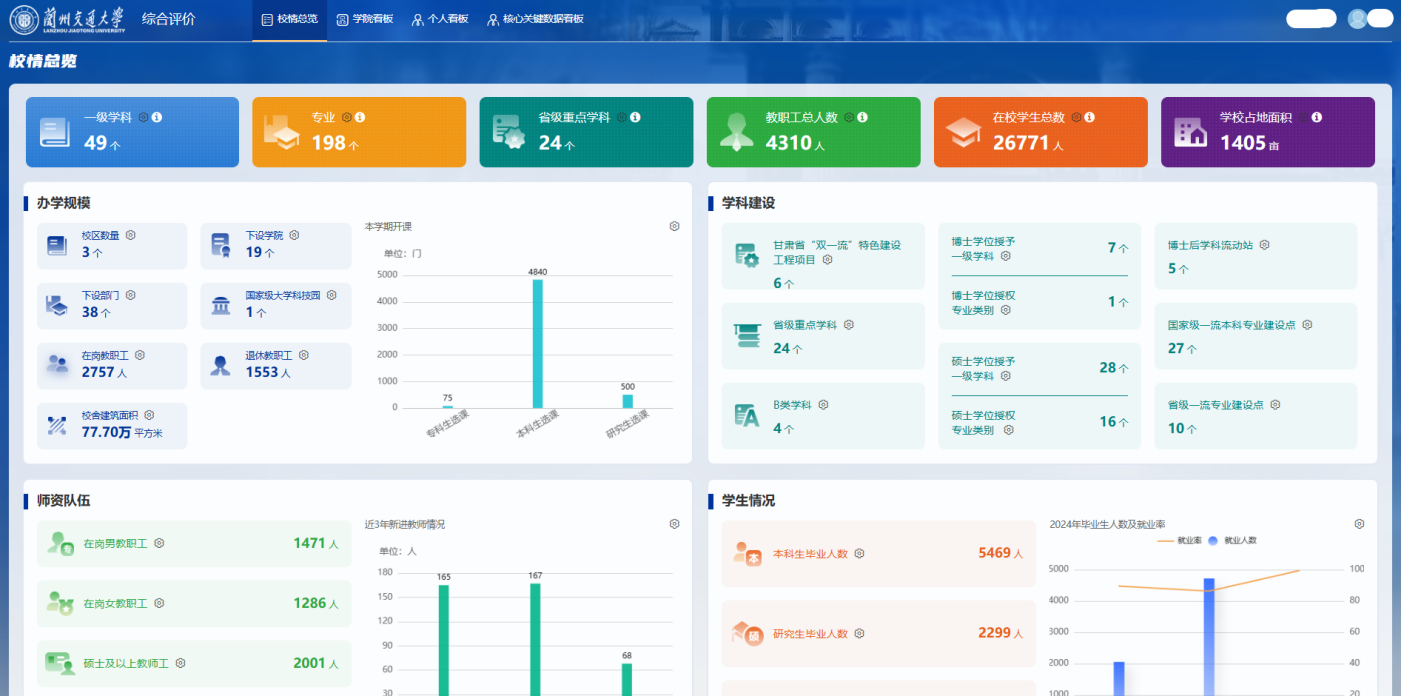Click the Lanzhou Jiaotong University logo
Viewport: 1401px width, 696px height.
click(x=68, y=19)
